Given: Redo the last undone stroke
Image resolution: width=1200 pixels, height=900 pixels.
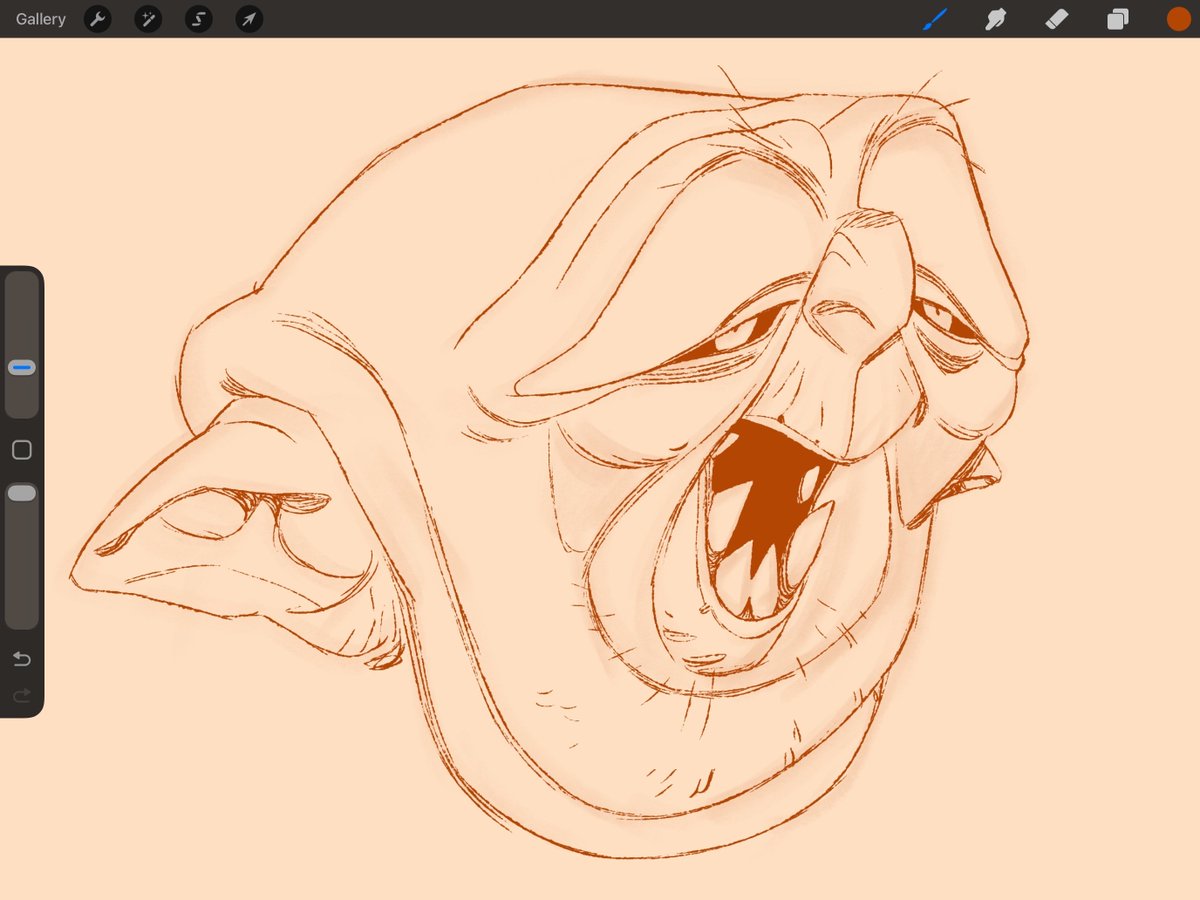Looking at the screenshot, I should click(22, 695).
